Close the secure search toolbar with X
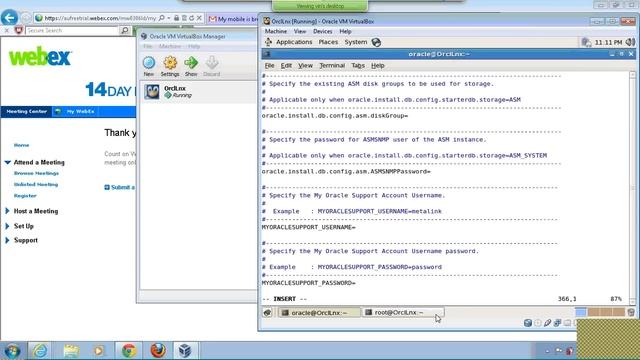The image size is (640, 360). click(x=7, y=31)
